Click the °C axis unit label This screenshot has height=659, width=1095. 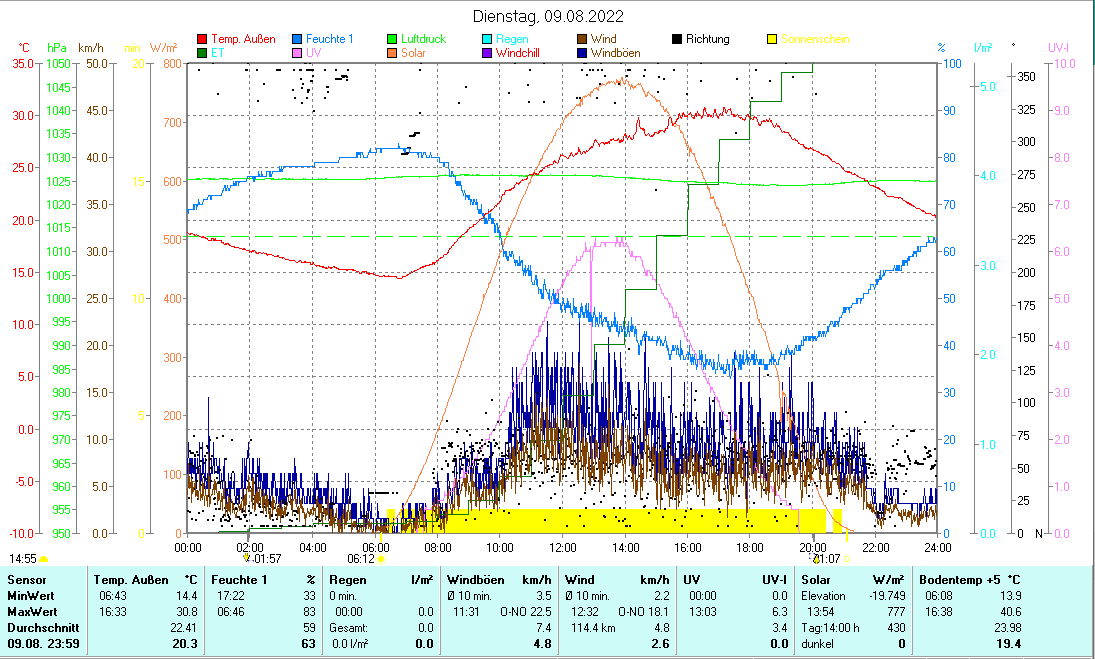(x=24, y=48)
